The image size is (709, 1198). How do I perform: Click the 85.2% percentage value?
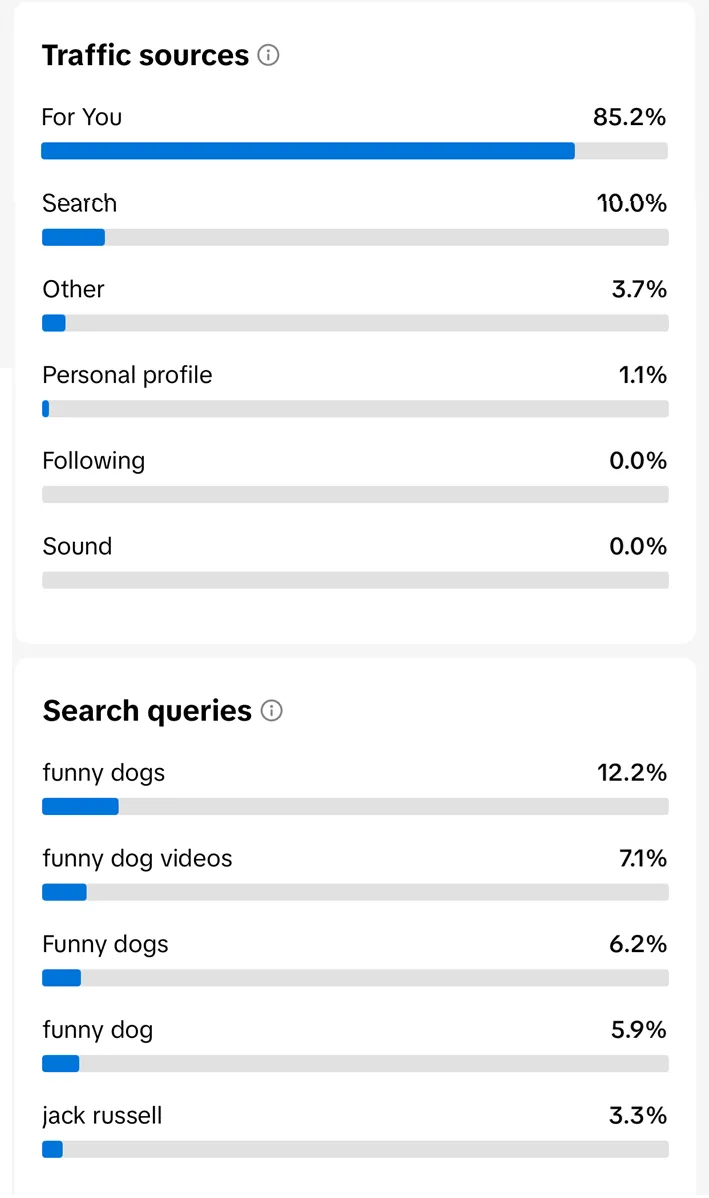(x=629, y=117)
